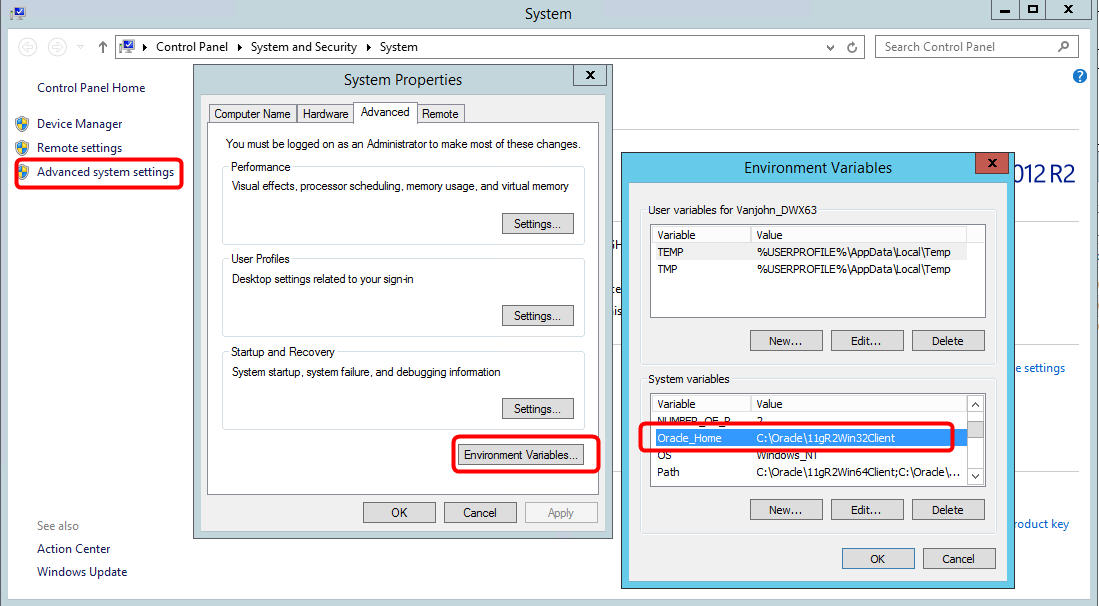Click the refresh icon beside the address bar
Screen dimensions: 1099x606
851,46
